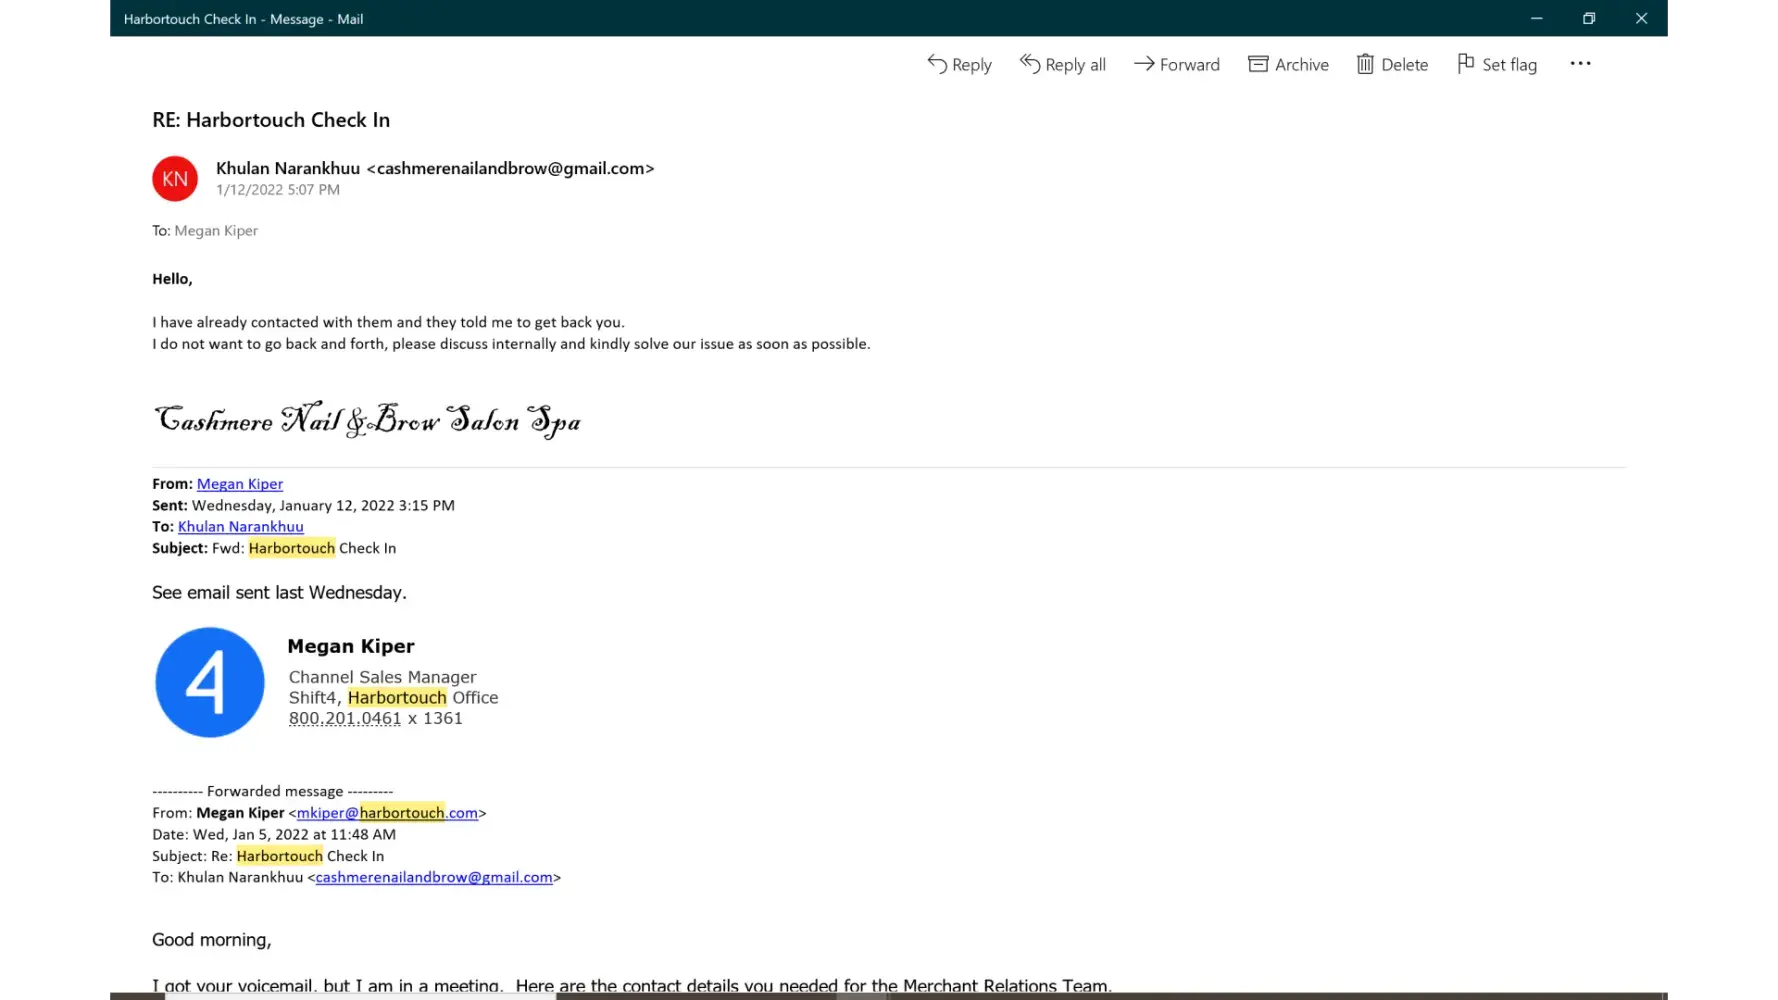This screenshot has height=1000, width=1778.
Task: Click the Reply arrow icon
Action: 936,64
